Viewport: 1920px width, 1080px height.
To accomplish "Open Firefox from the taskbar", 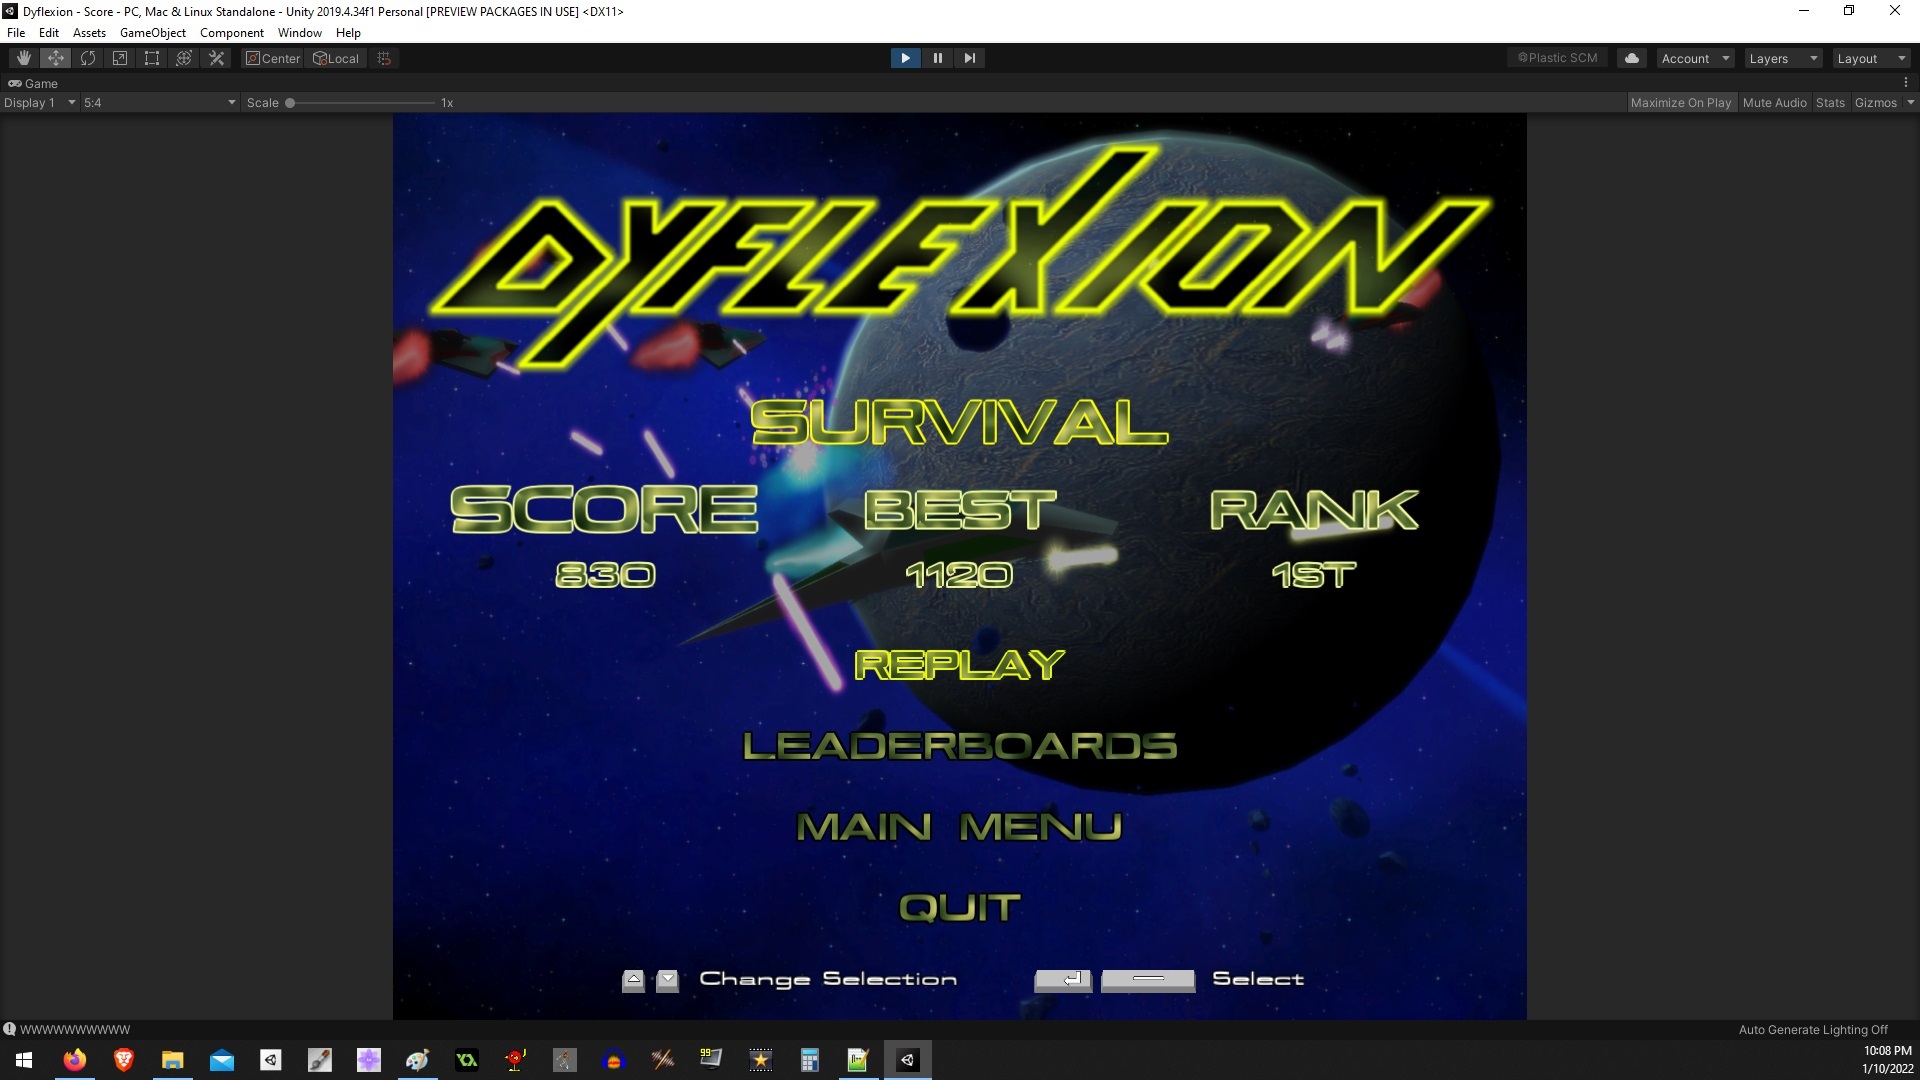I will coord(75,1060).
